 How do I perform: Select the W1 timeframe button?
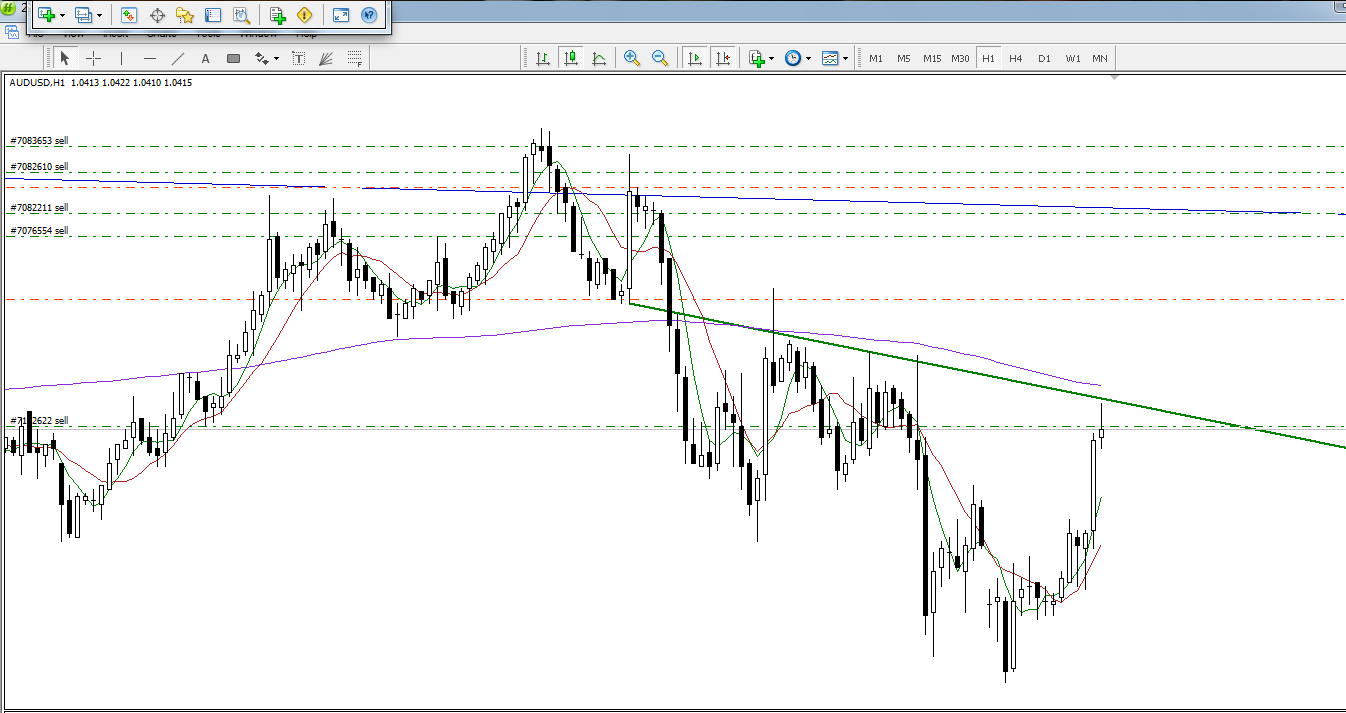point(1073,58)
